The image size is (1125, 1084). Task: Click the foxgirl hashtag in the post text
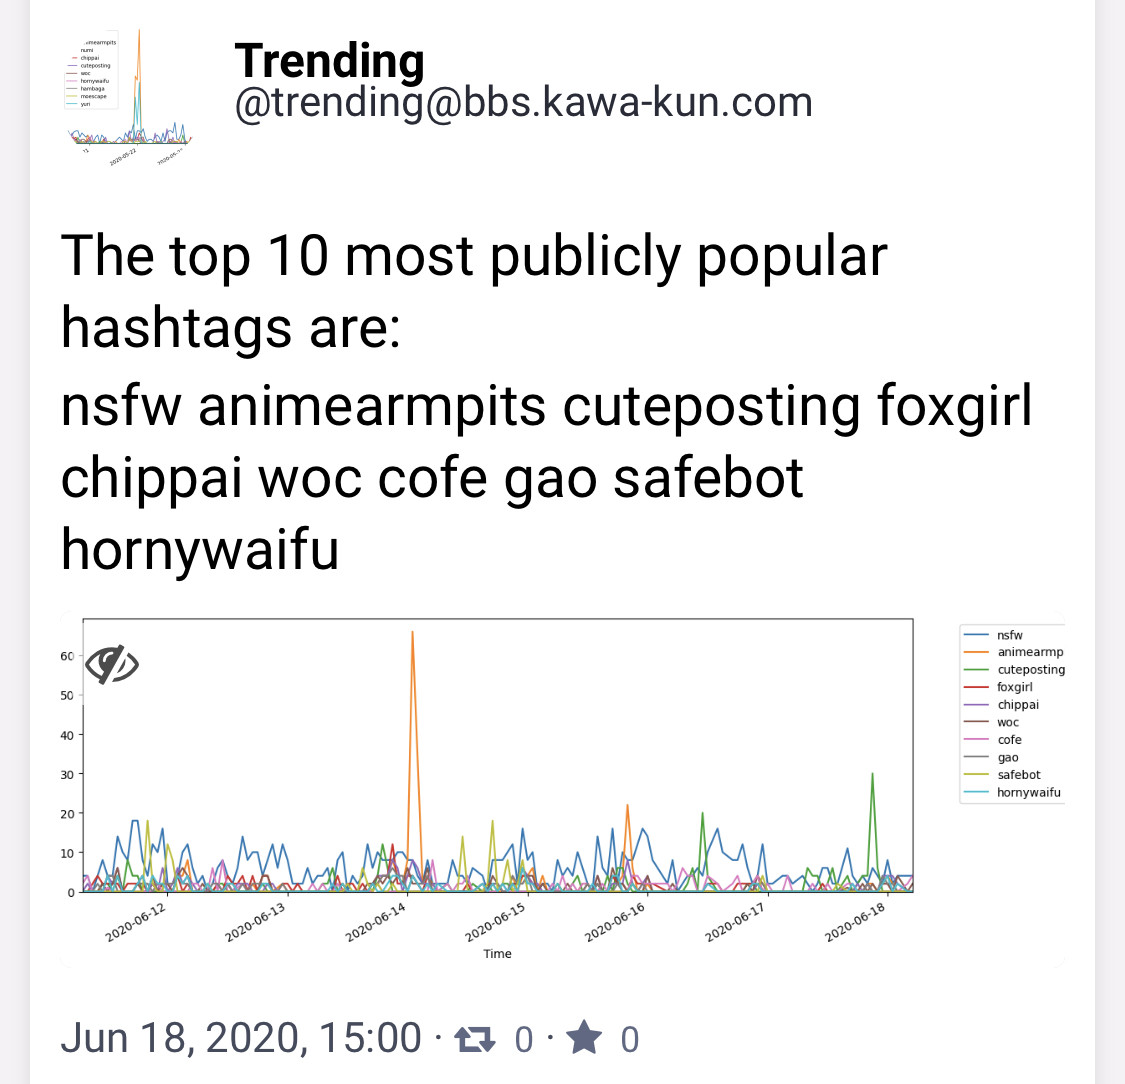point(954,406)
